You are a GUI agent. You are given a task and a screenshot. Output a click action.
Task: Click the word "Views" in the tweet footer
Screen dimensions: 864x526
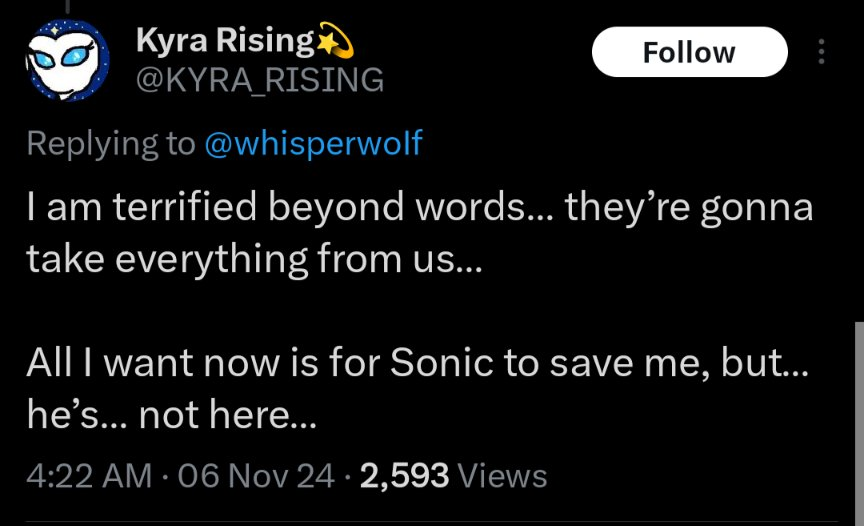pyautogui.click(x=507, y=475)
